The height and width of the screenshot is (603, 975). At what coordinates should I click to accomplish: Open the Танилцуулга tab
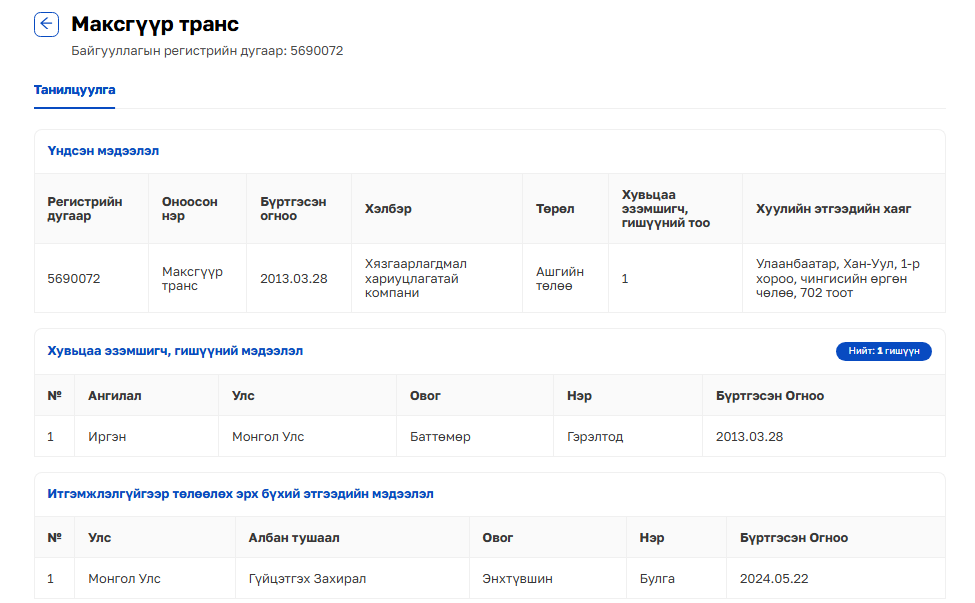tap(74, 90)
